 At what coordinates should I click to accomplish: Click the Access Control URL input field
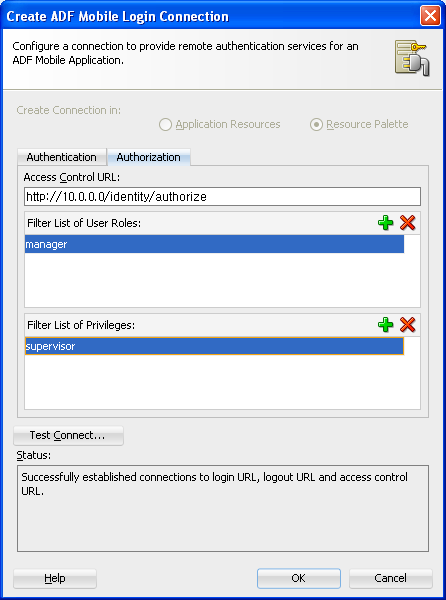(222, 197)
